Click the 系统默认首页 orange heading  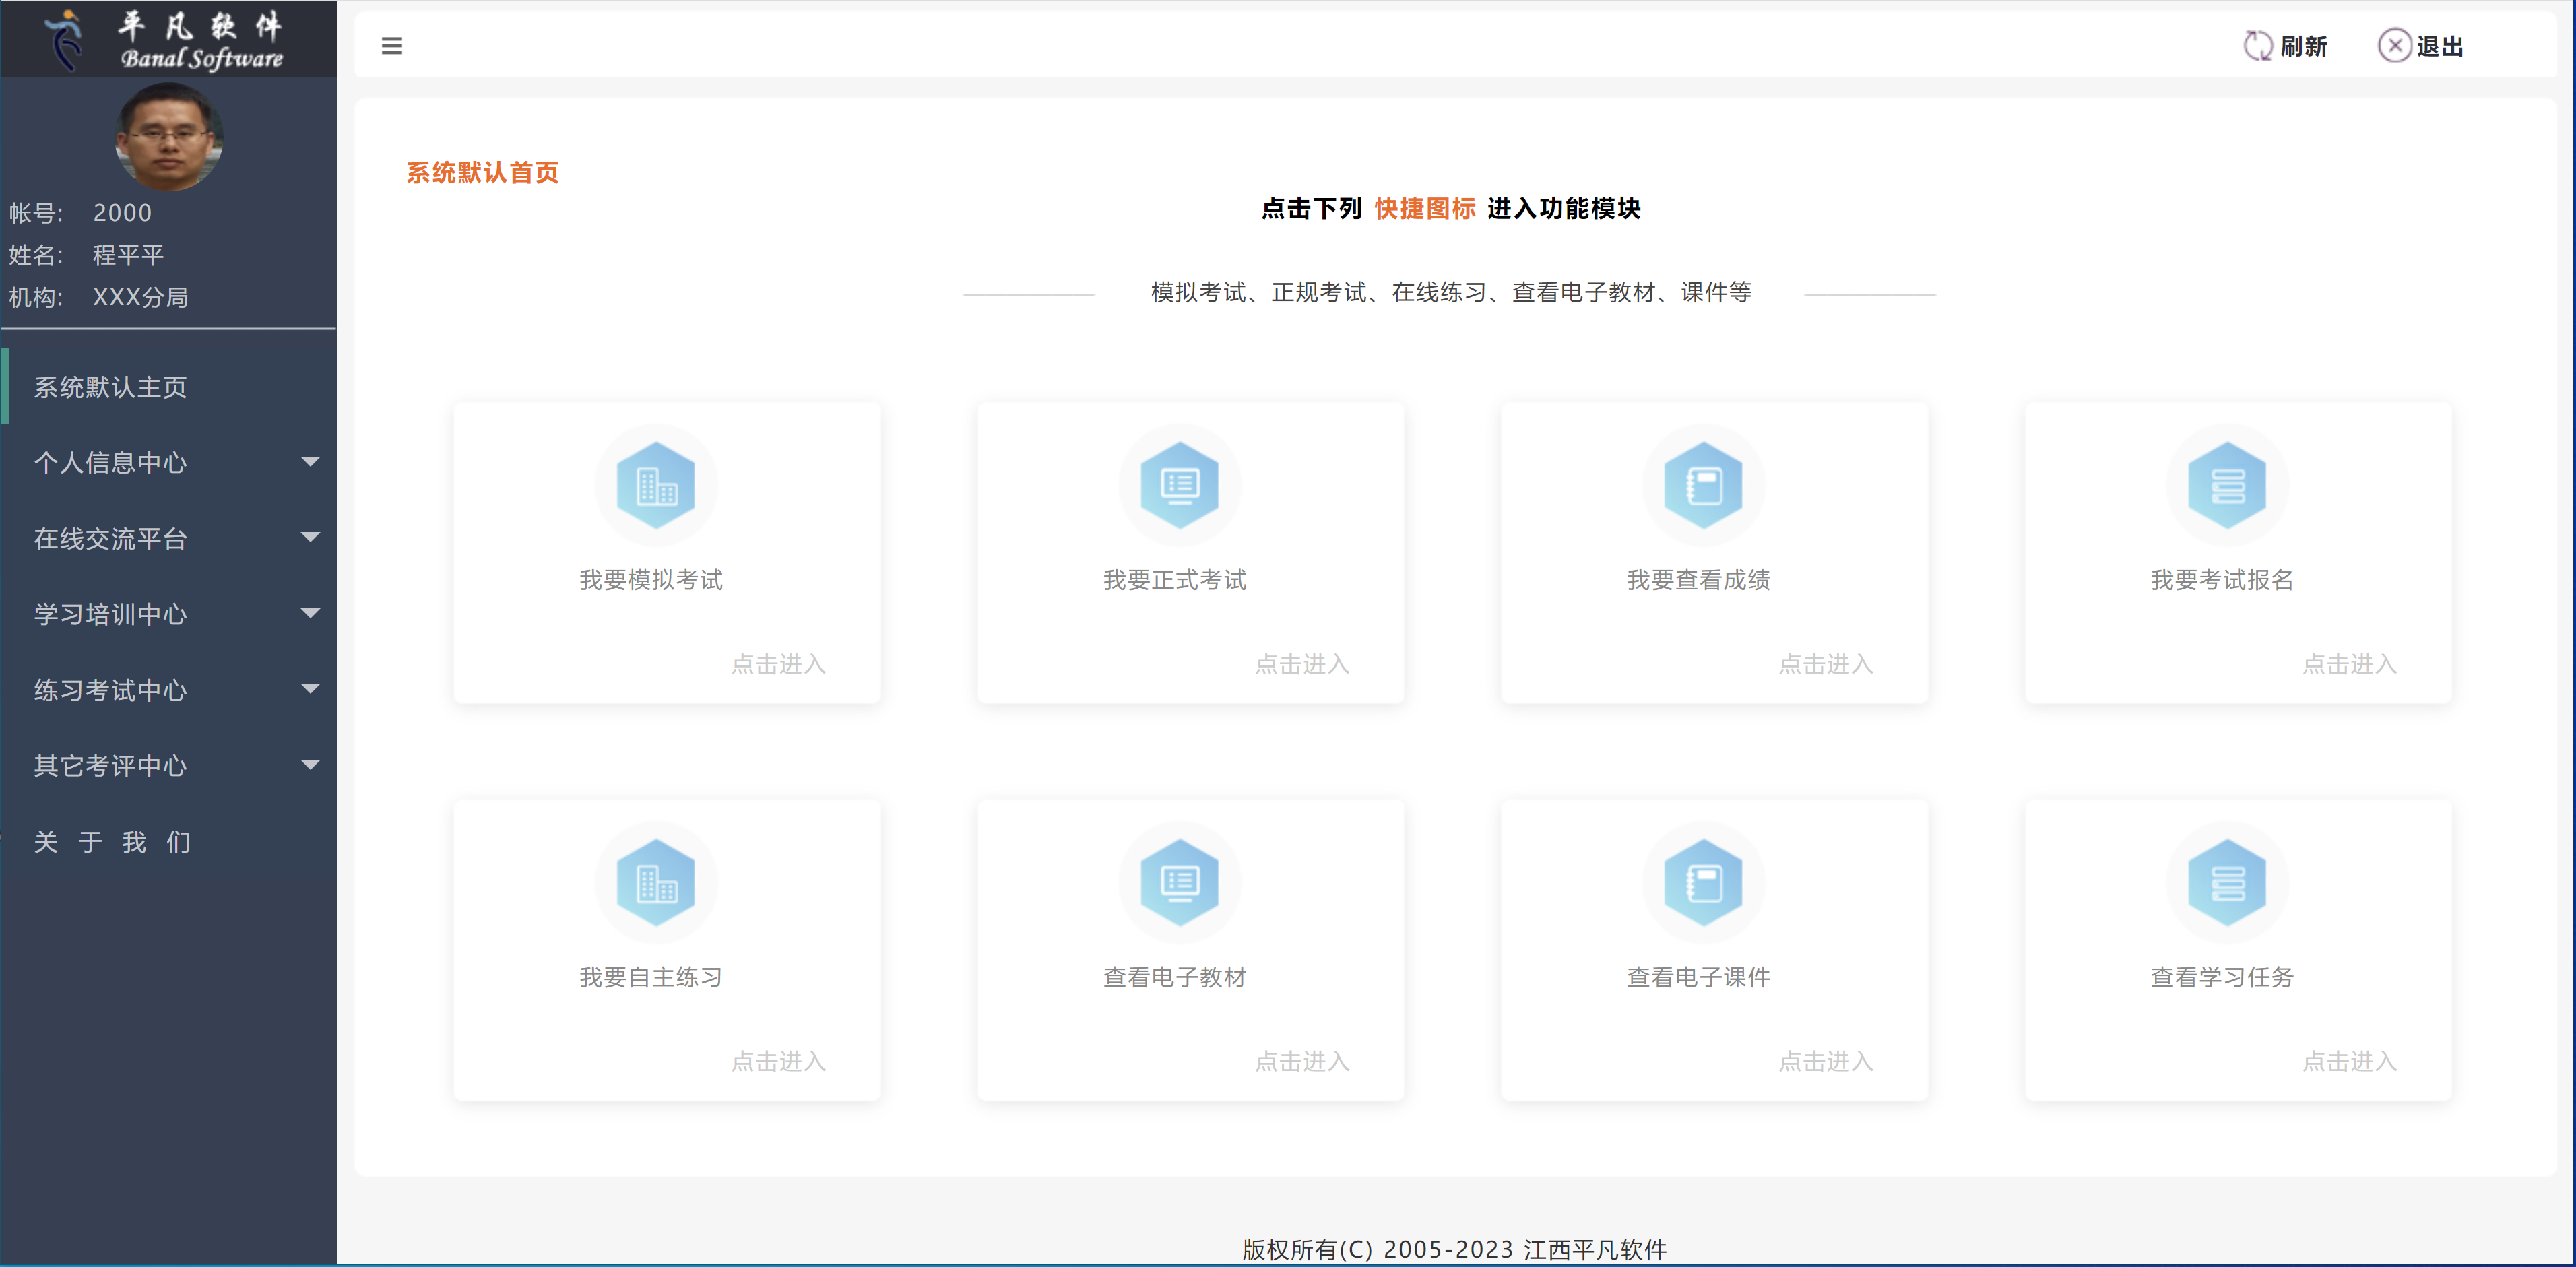click(x=483, y=172)
